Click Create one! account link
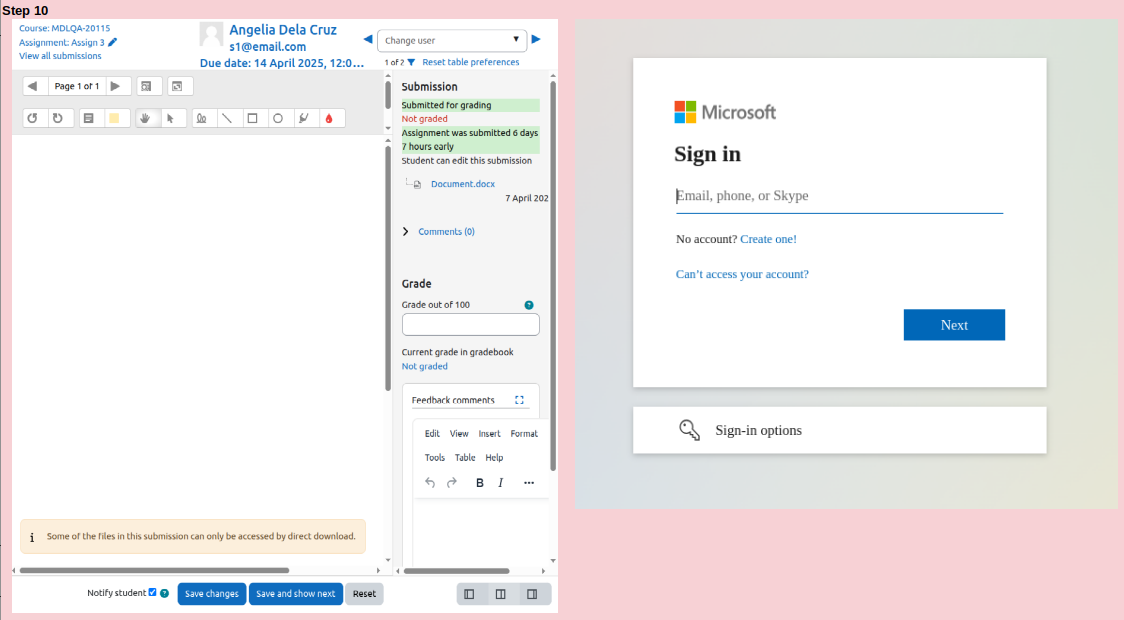 tap(768, 239)
